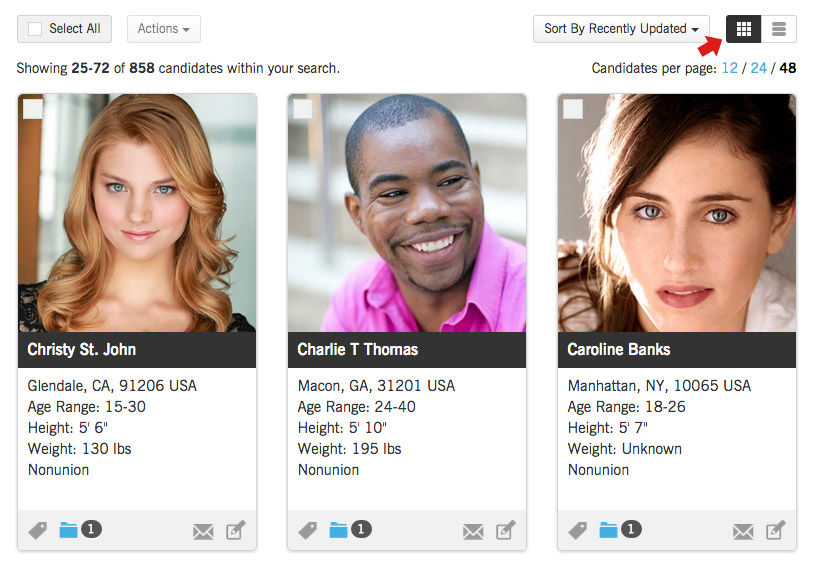Open folder icon on Charlie T Thomas card
814x570 pixels.
click(x=338, y=530)
